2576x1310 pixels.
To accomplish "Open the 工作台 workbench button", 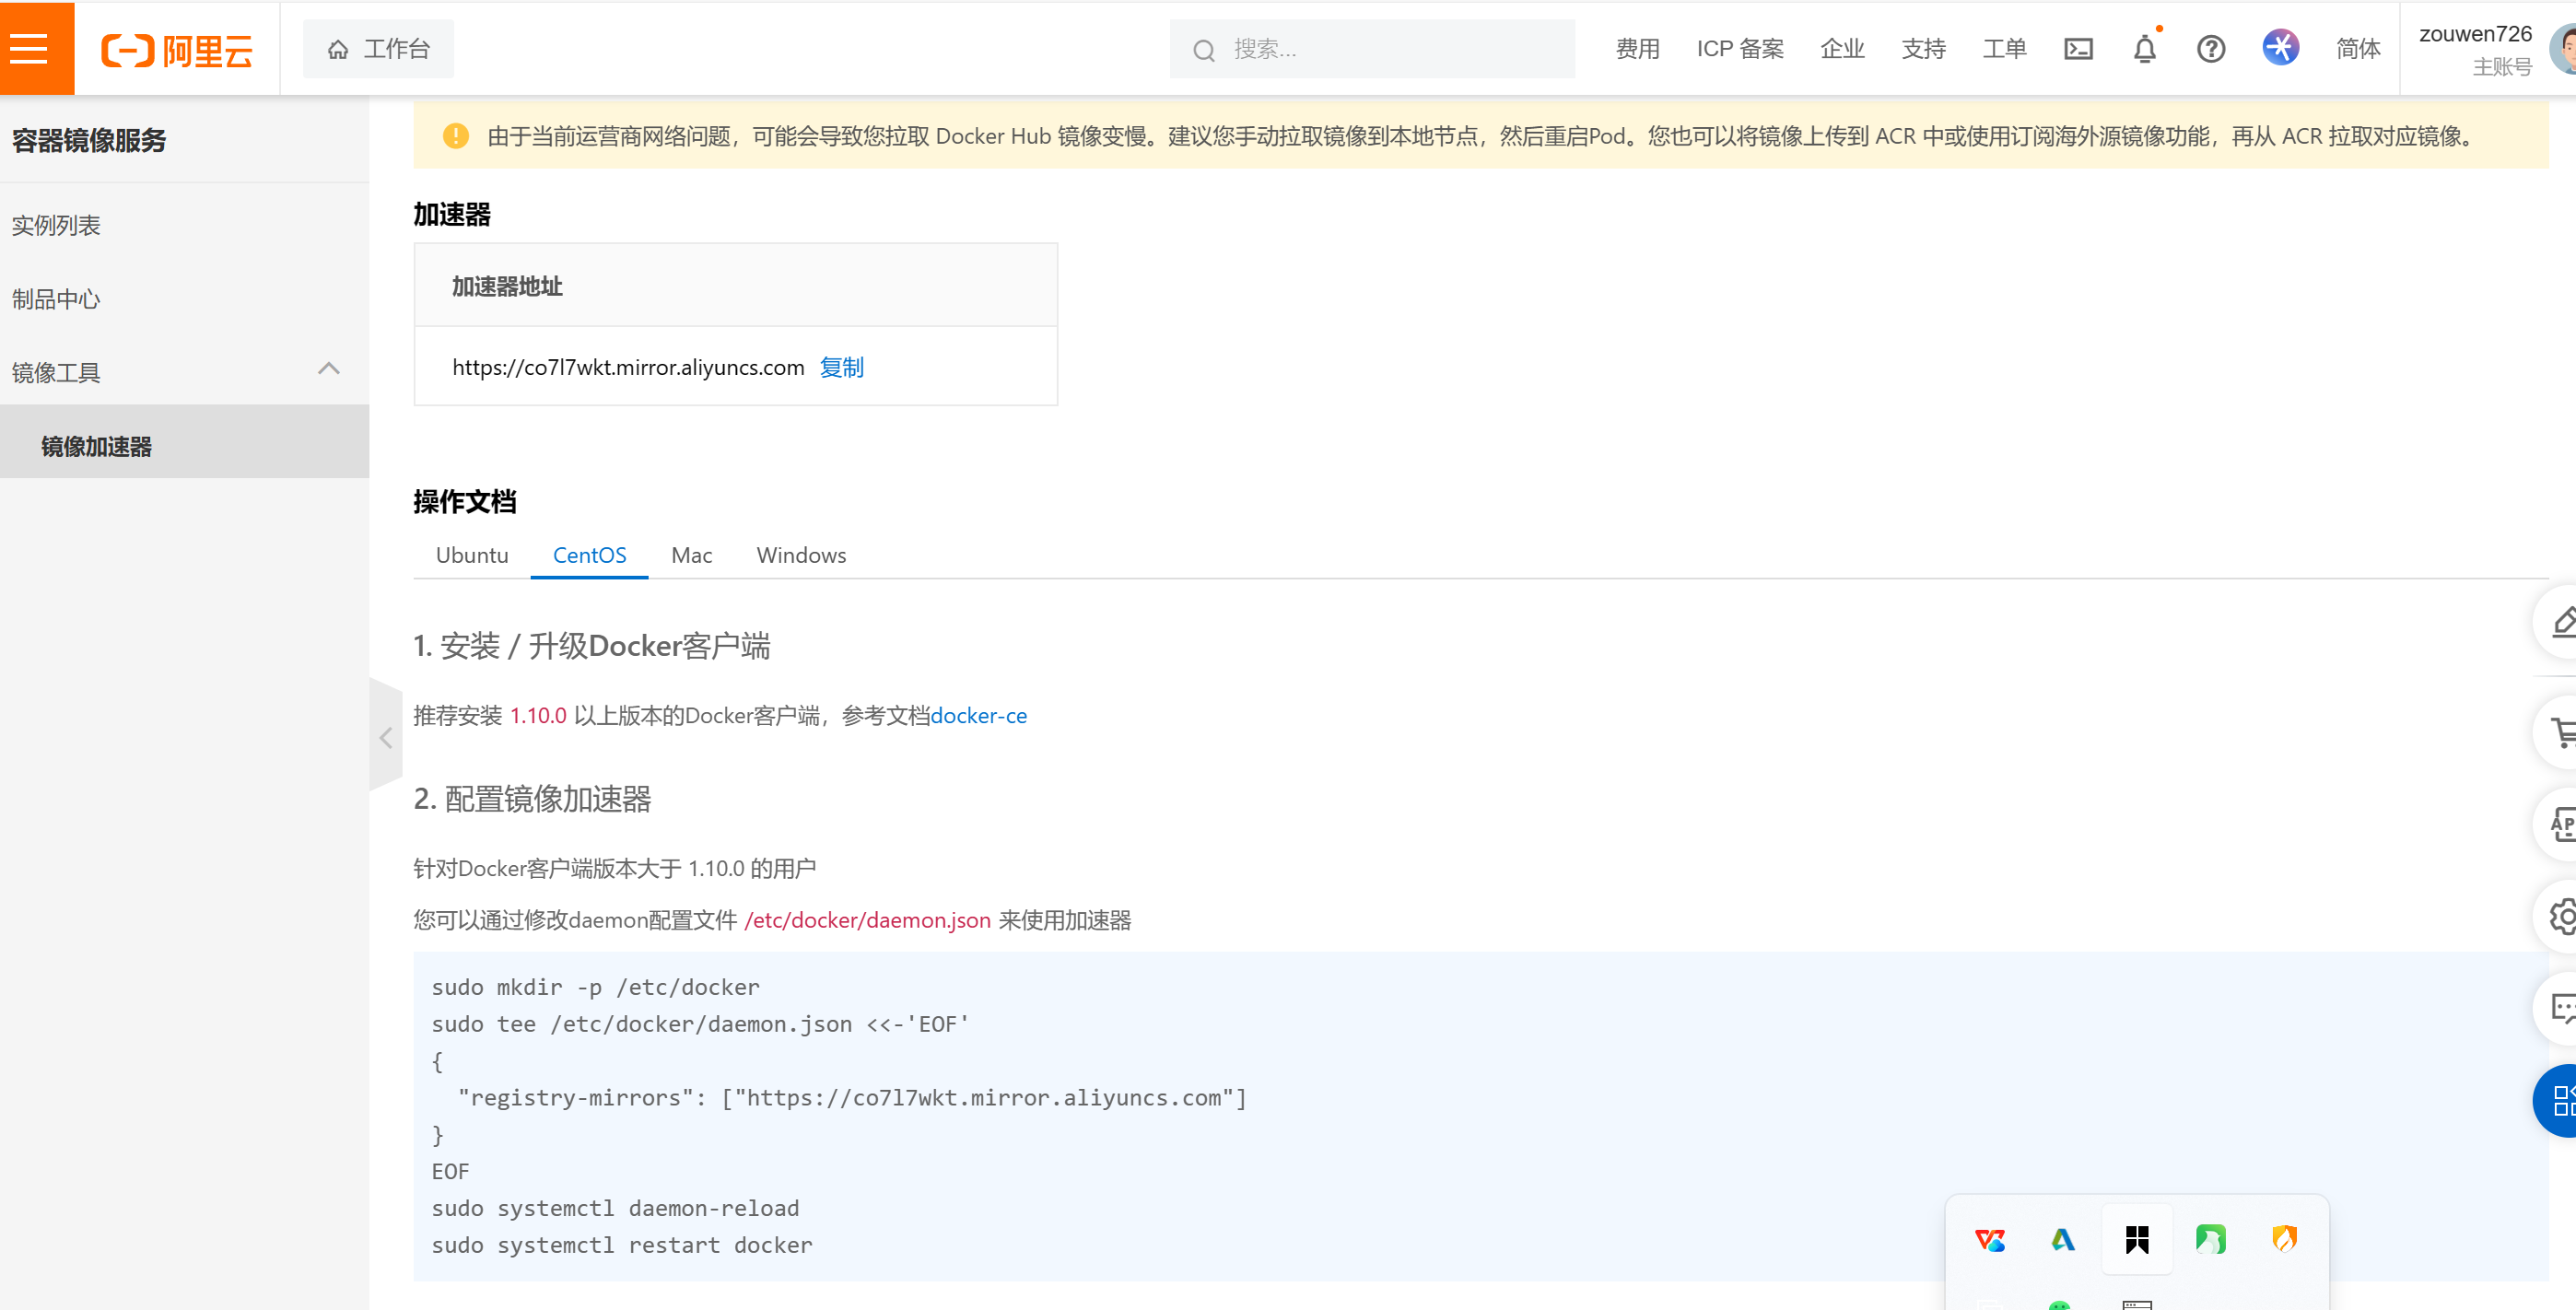I will coord(378,49).
